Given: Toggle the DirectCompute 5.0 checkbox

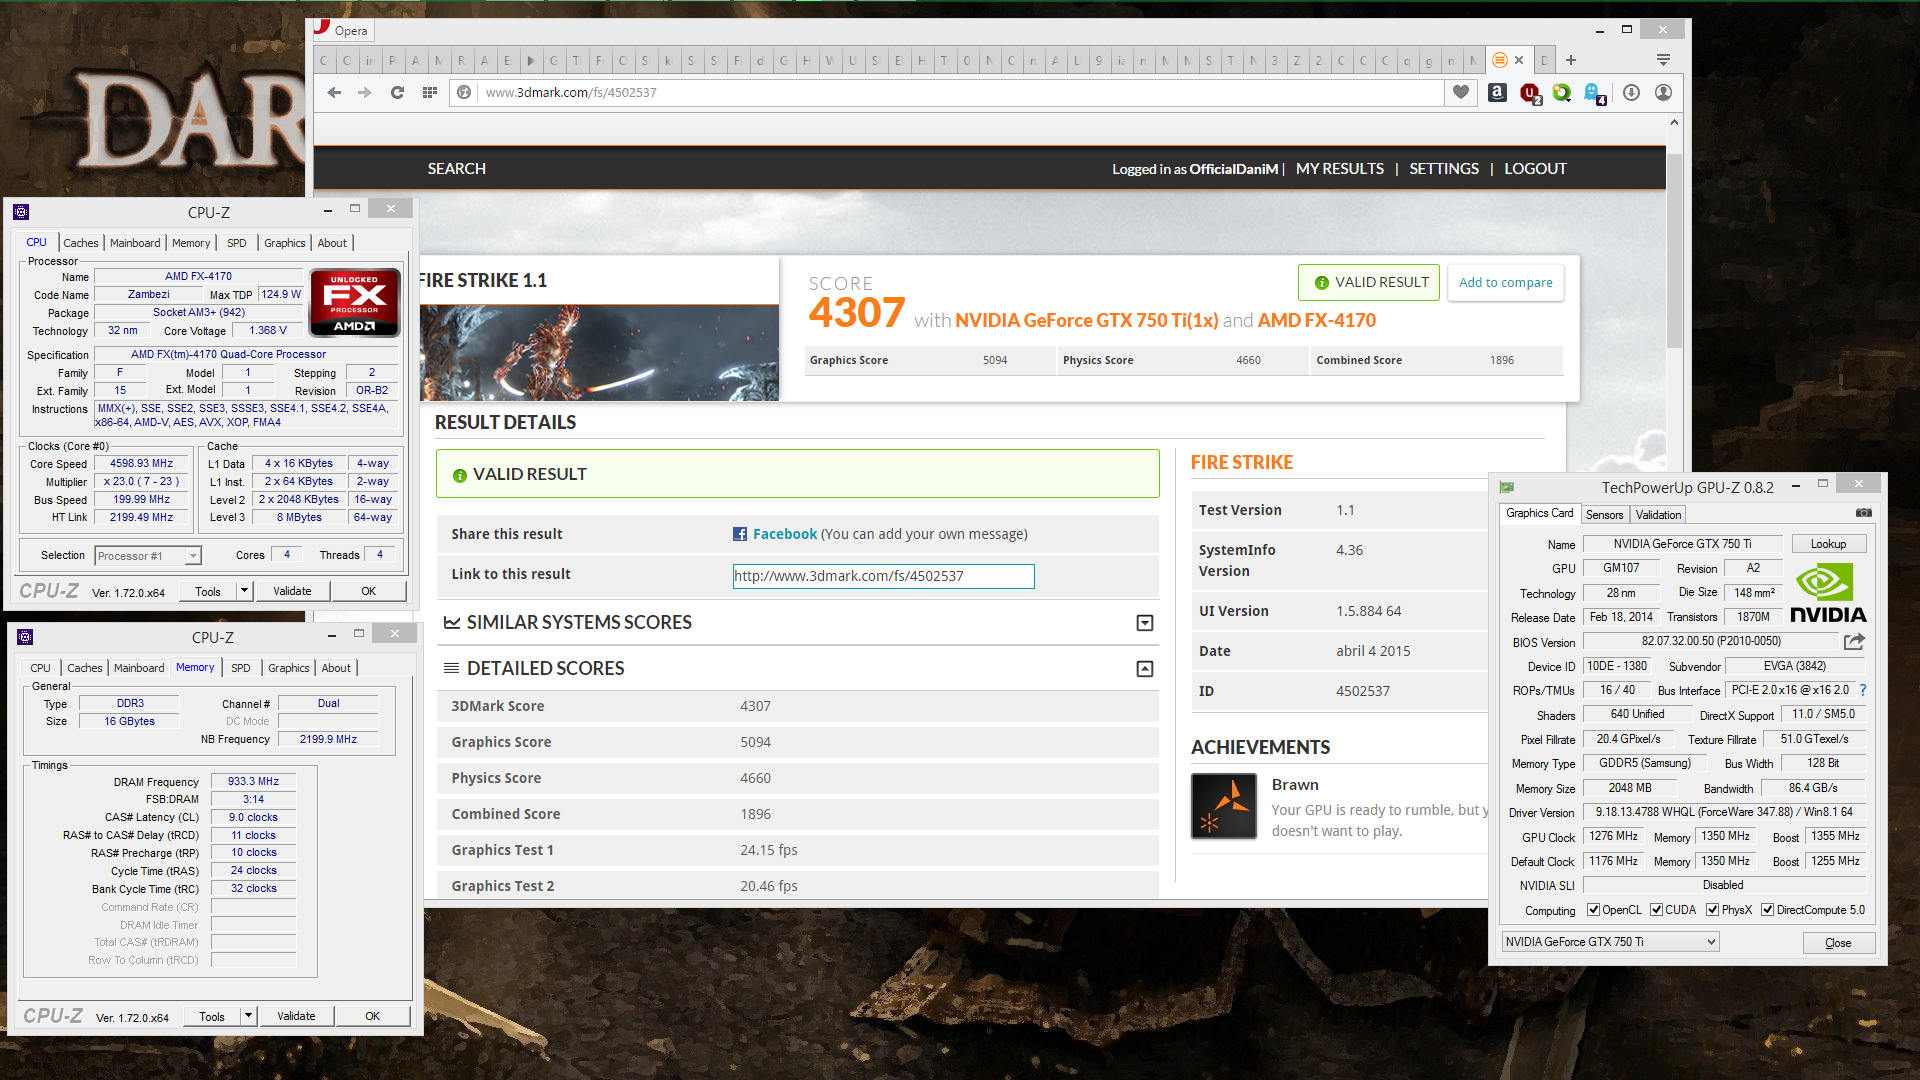Looking at the screenshot, I should click(x=1767, y=910).
